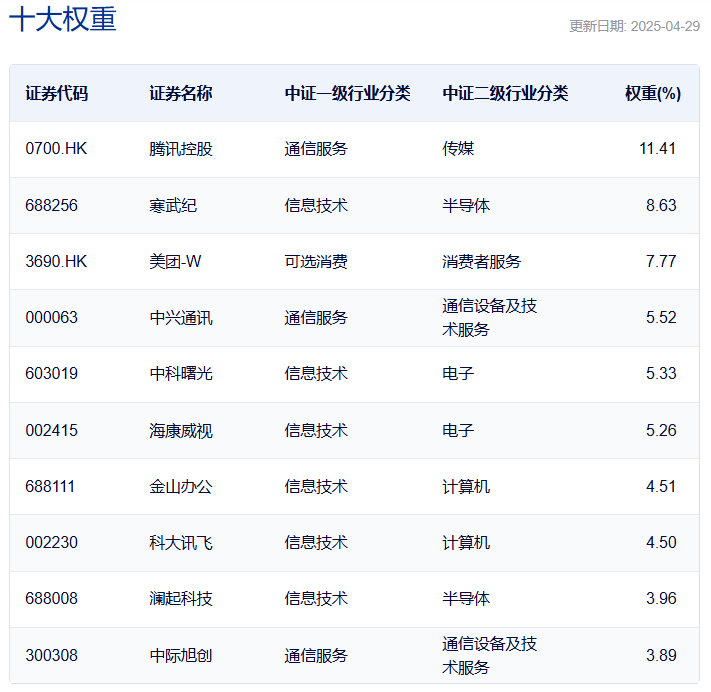Image resolution: width=711 pixels, height=692 pixels.
Task: Select stock code 603019
Action: 52,374
